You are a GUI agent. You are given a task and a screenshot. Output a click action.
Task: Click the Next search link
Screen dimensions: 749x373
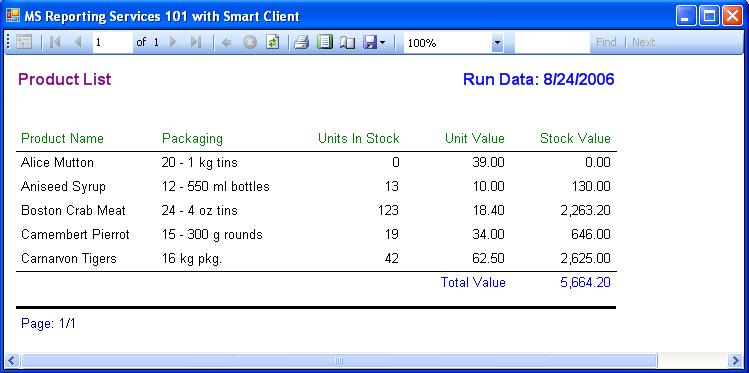(643, 43)
